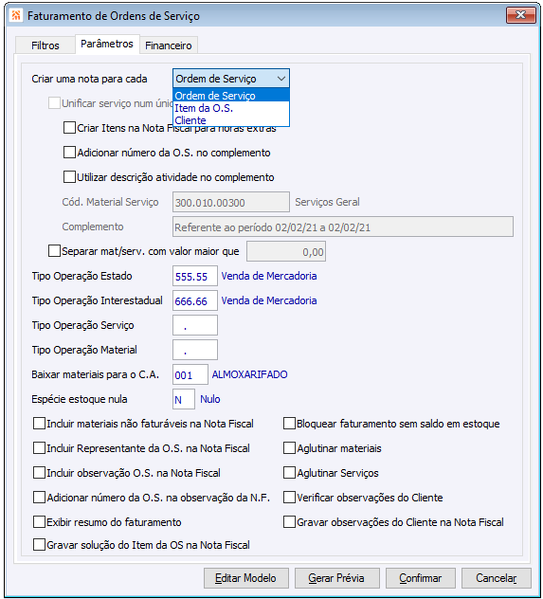Screen dimensions: 543x599
Task: Focus the Tipo Operação Serviço input
Action: (x=195, y=325)
